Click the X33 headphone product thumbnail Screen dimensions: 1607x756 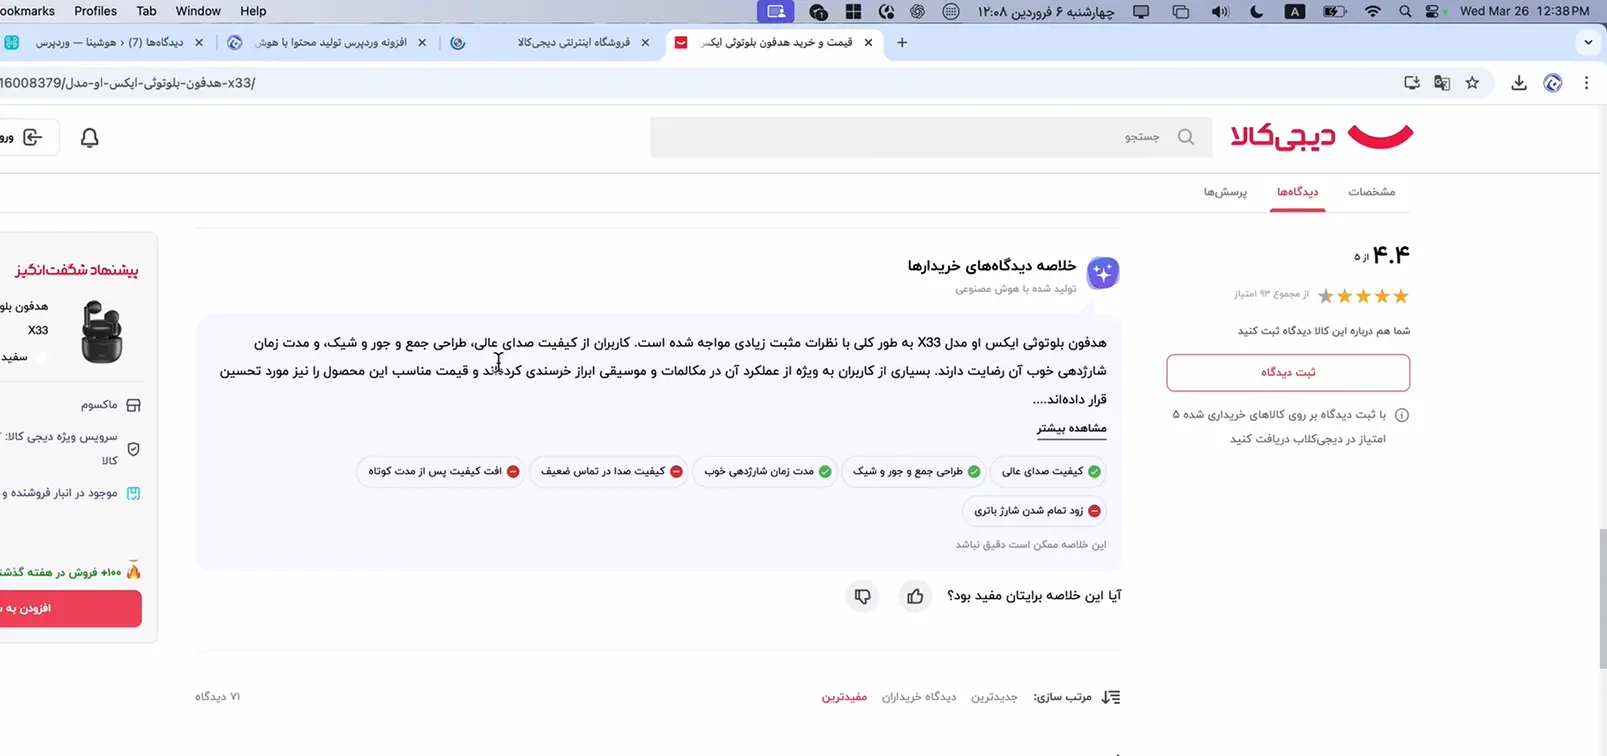pos(101,331)
